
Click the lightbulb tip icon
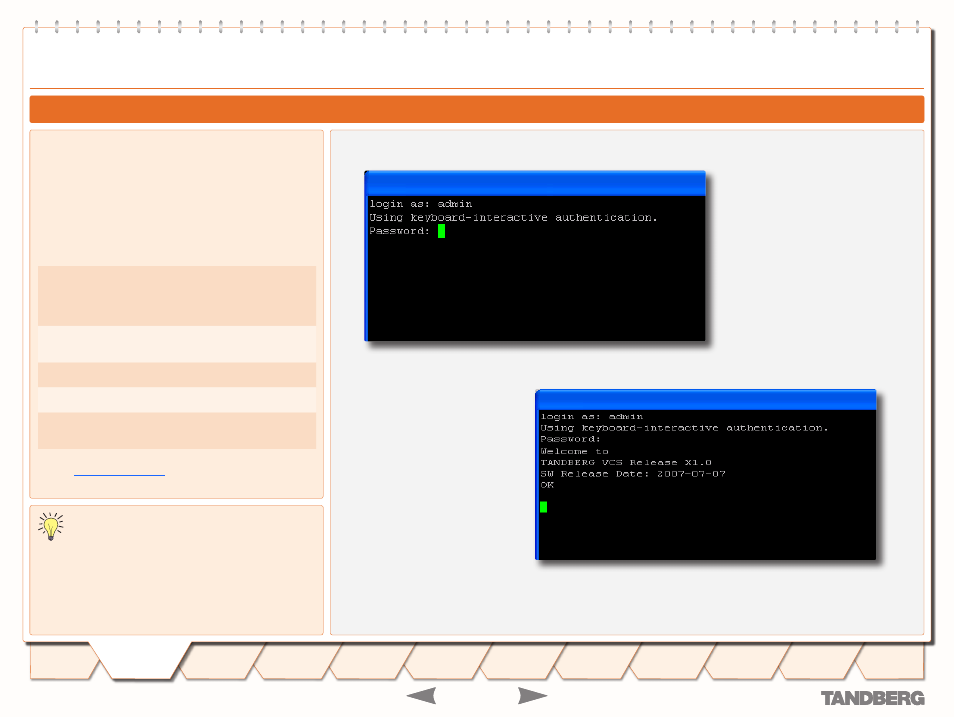click(x=51, y=526)
